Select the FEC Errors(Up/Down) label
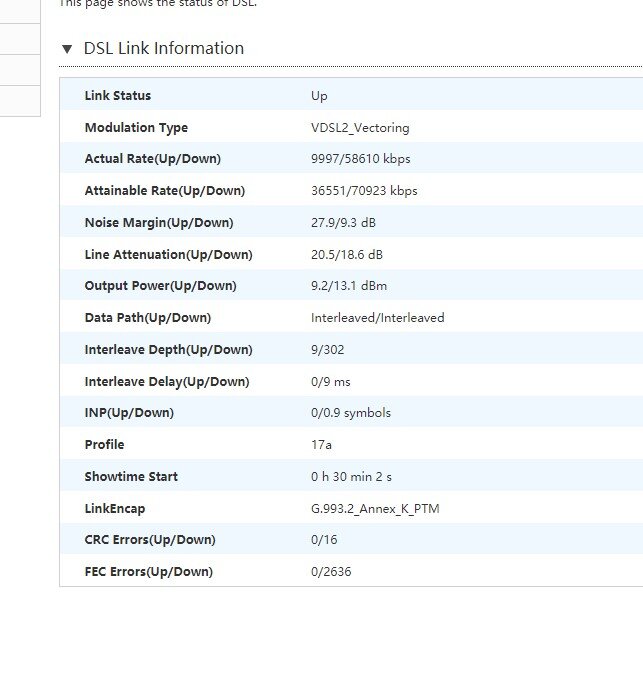 (x=149, y=572)
